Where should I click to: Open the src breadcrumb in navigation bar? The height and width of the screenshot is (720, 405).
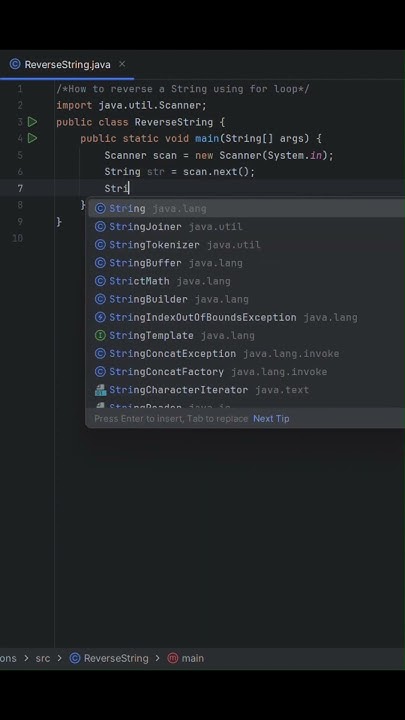[x=43, y=658]
